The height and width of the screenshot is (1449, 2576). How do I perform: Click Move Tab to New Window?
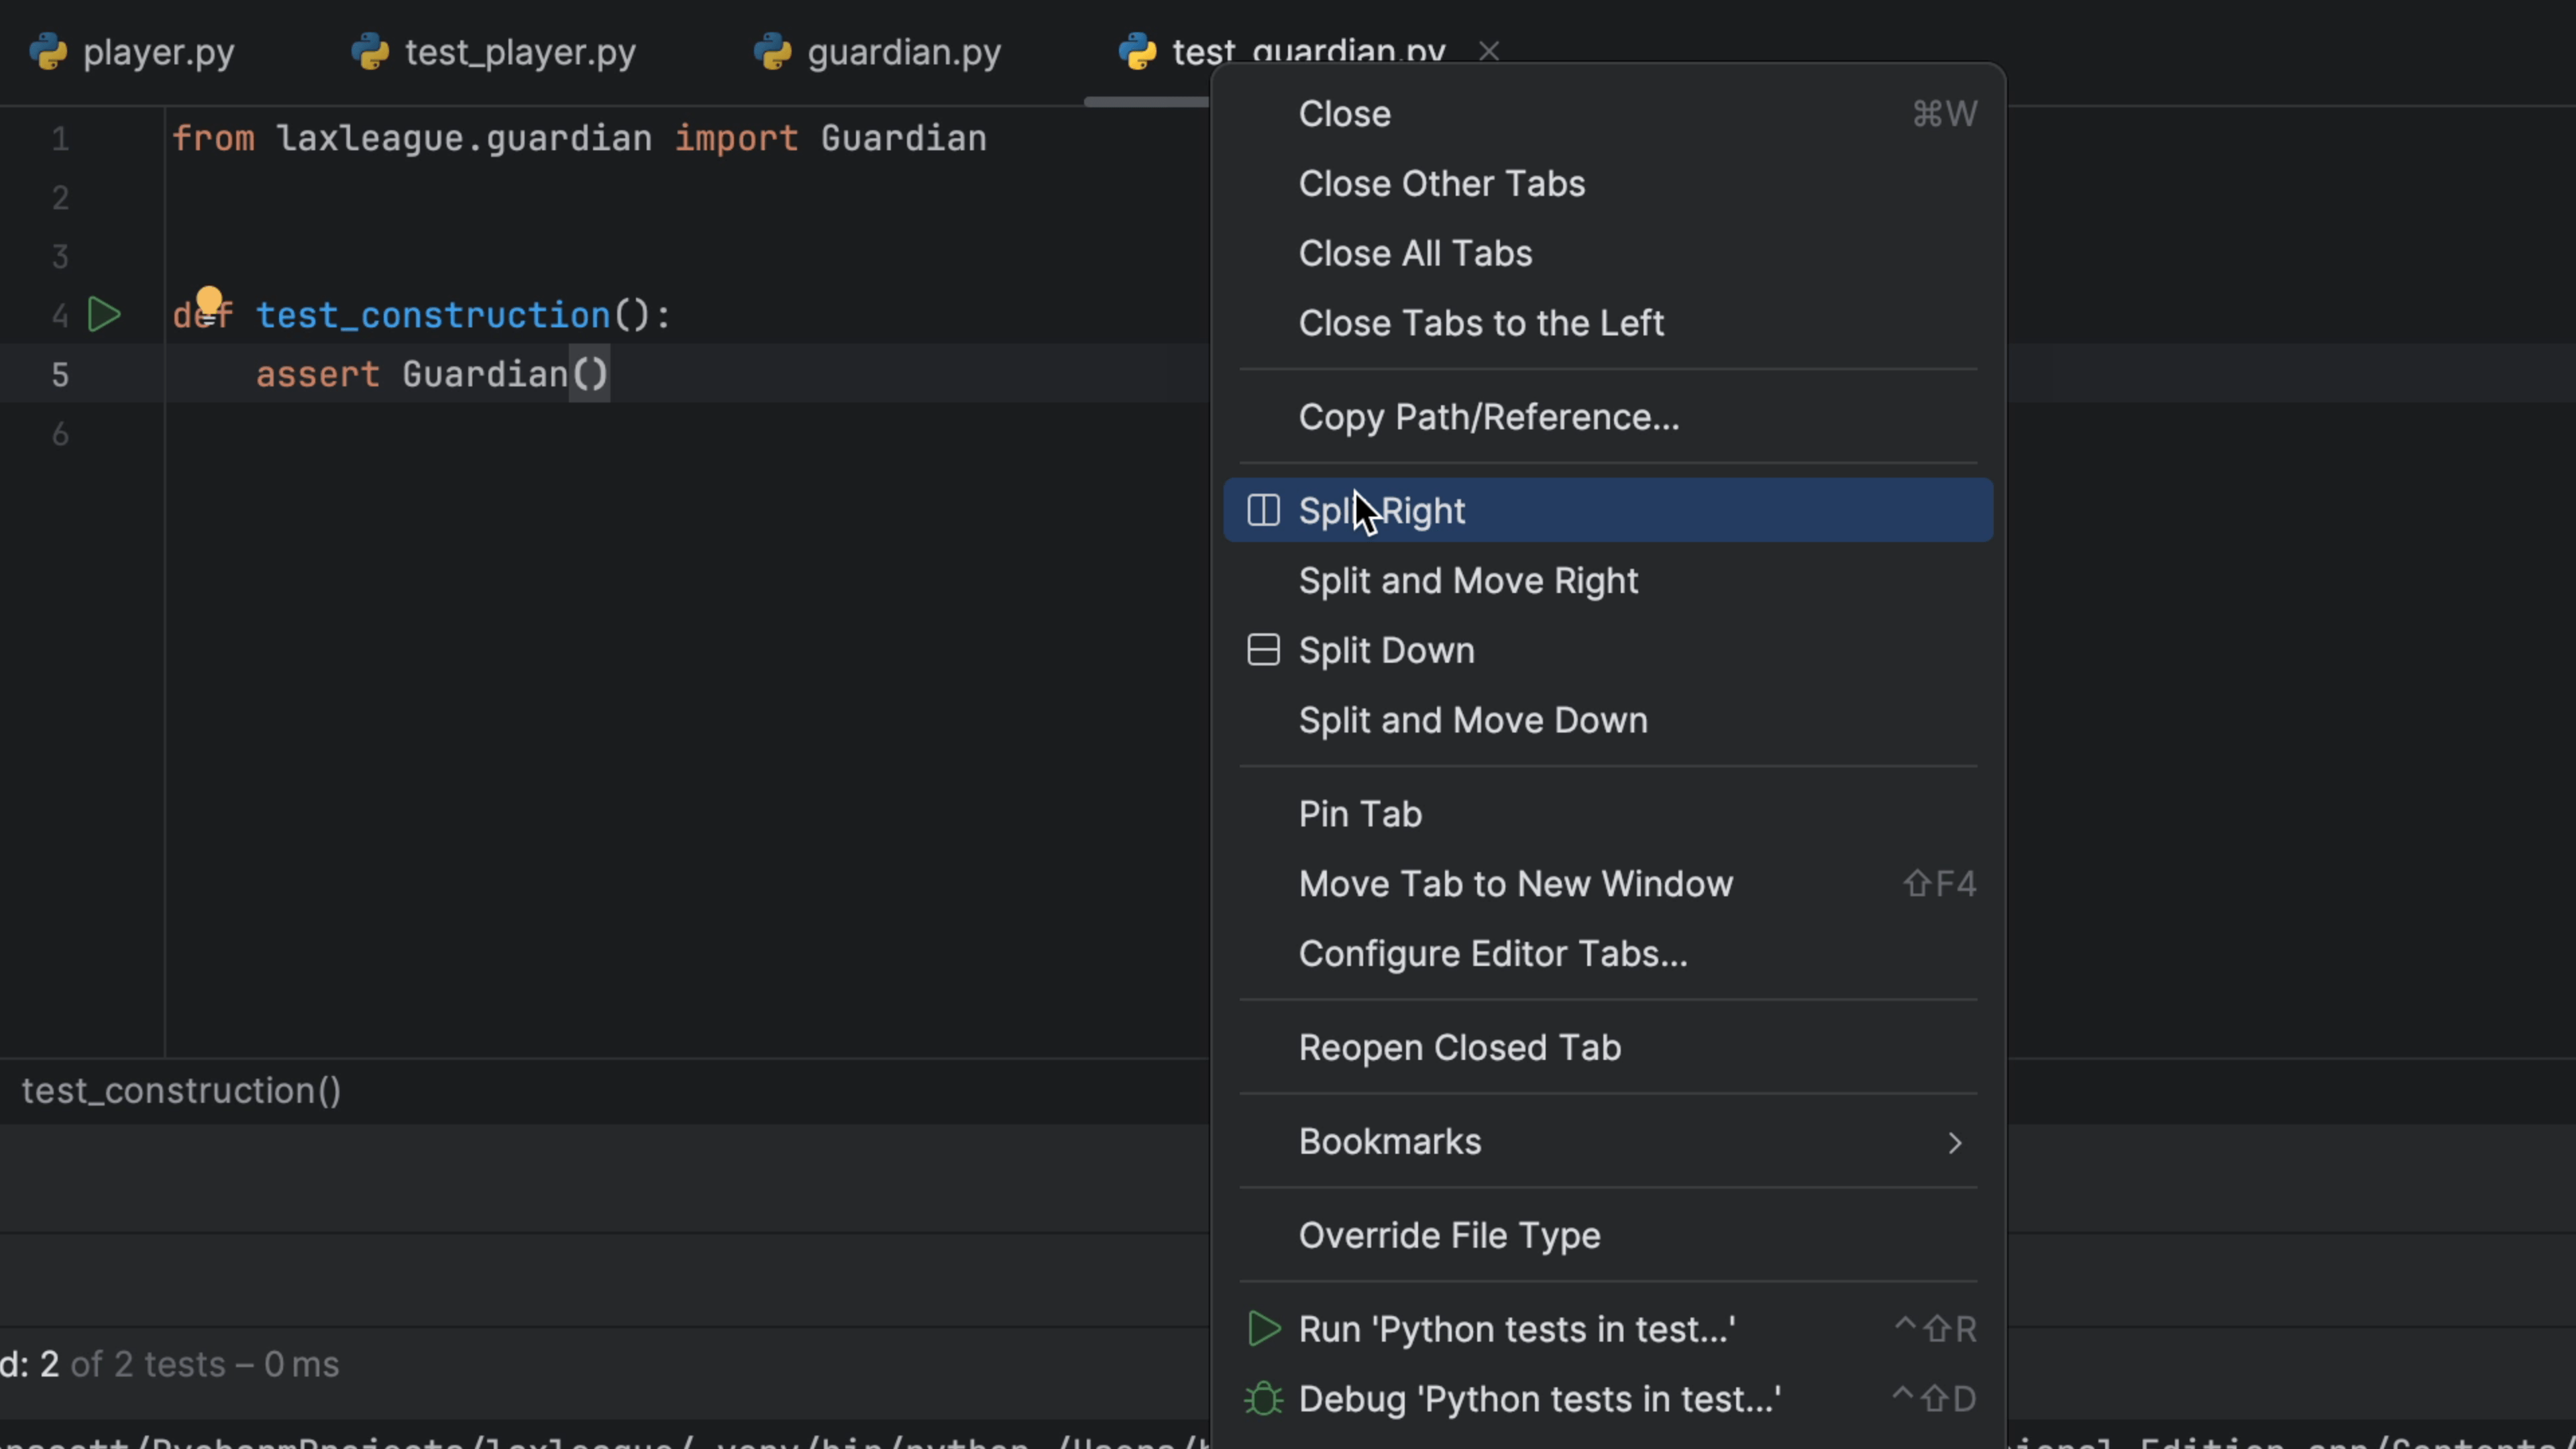[1515, 884]
